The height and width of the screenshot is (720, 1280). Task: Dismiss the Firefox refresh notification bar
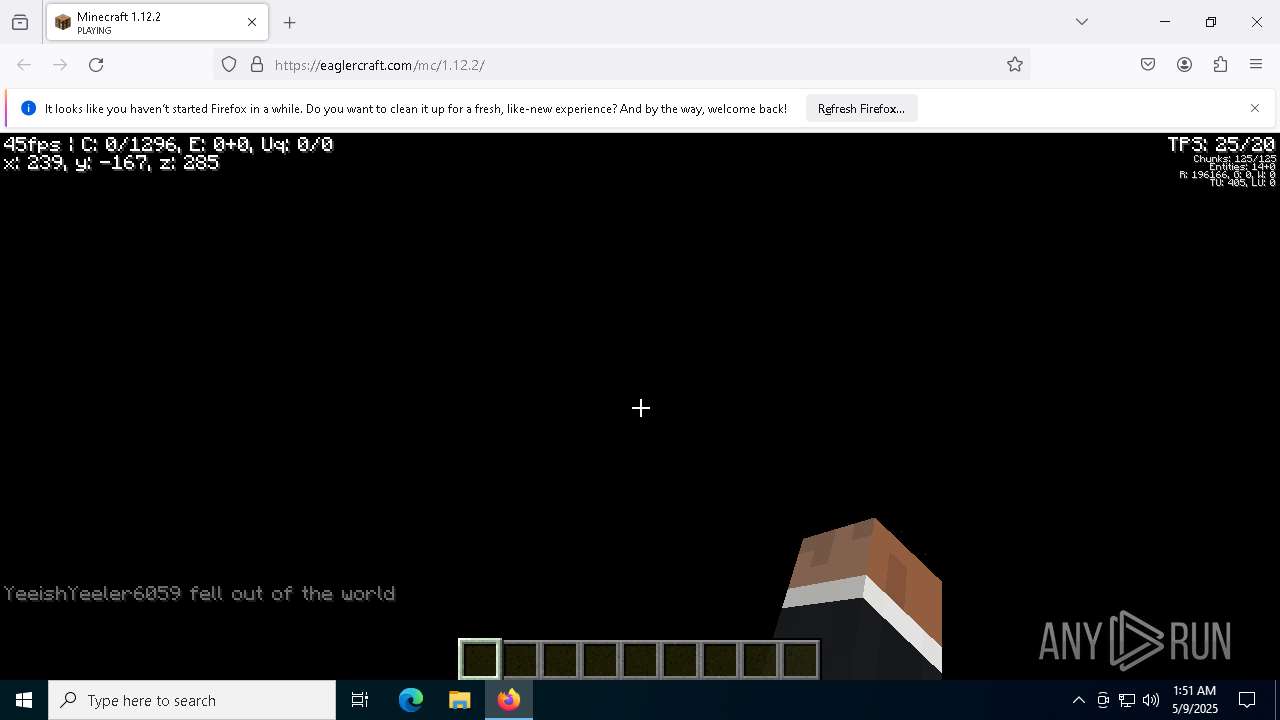click(1255, 108)
